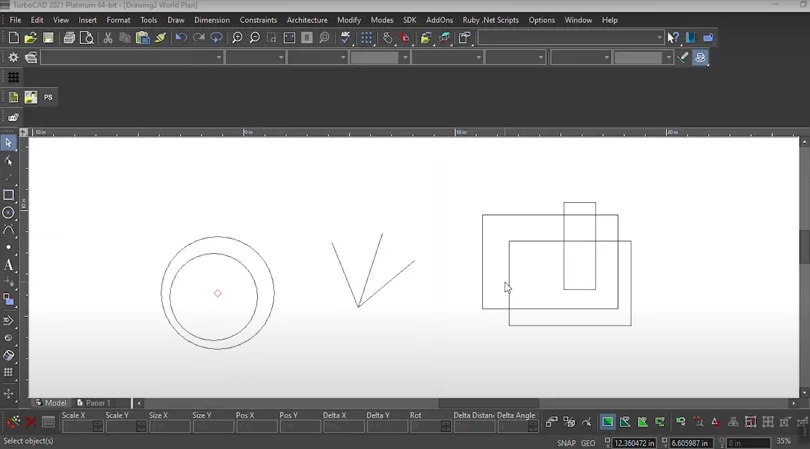
Task: Toggle SNAP mode in status bar
Action: [566, 443]
